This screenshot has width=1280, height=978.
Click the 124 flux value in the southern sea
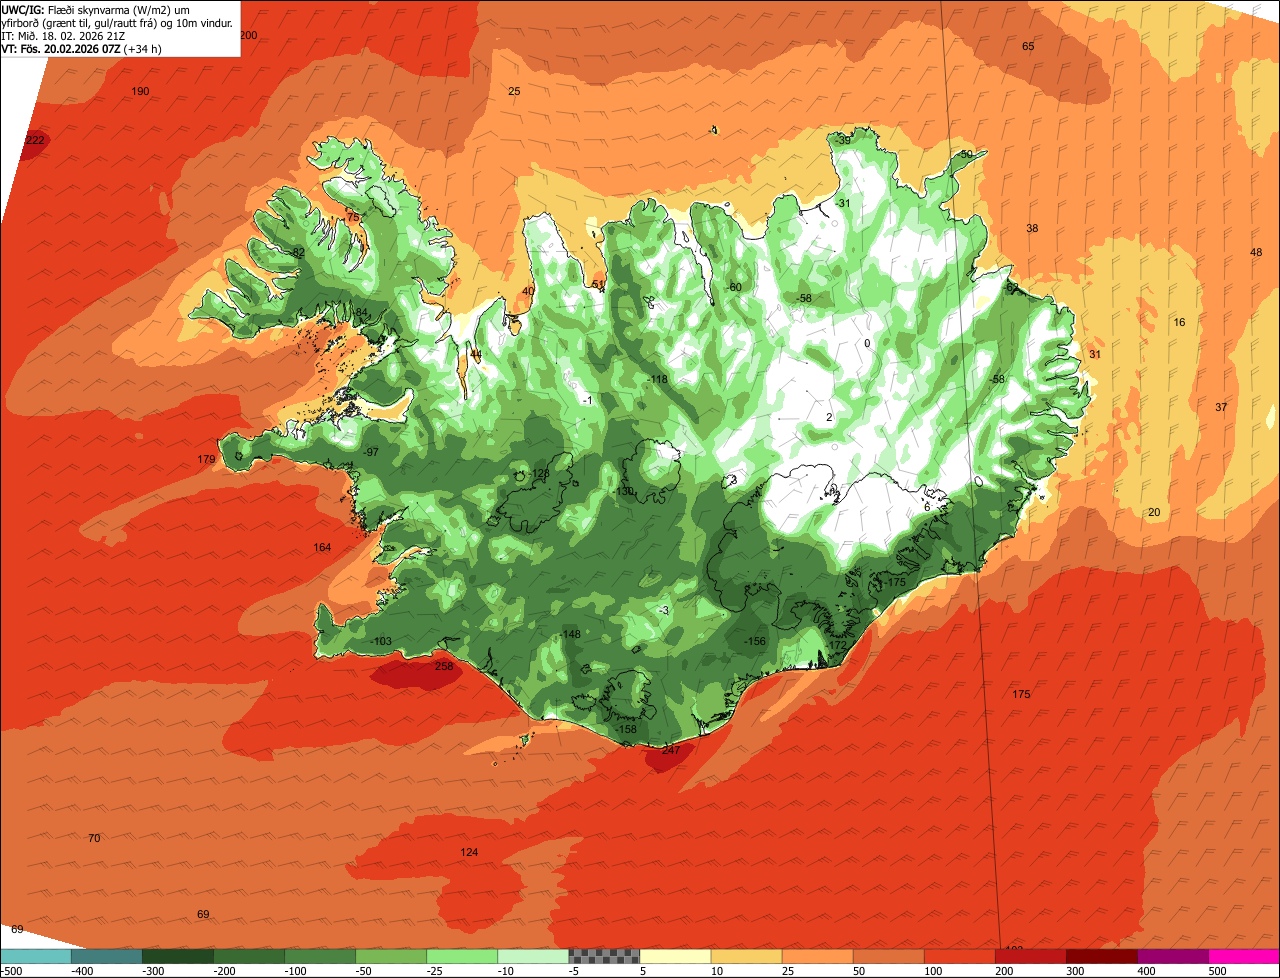click(x=469, y=852)
